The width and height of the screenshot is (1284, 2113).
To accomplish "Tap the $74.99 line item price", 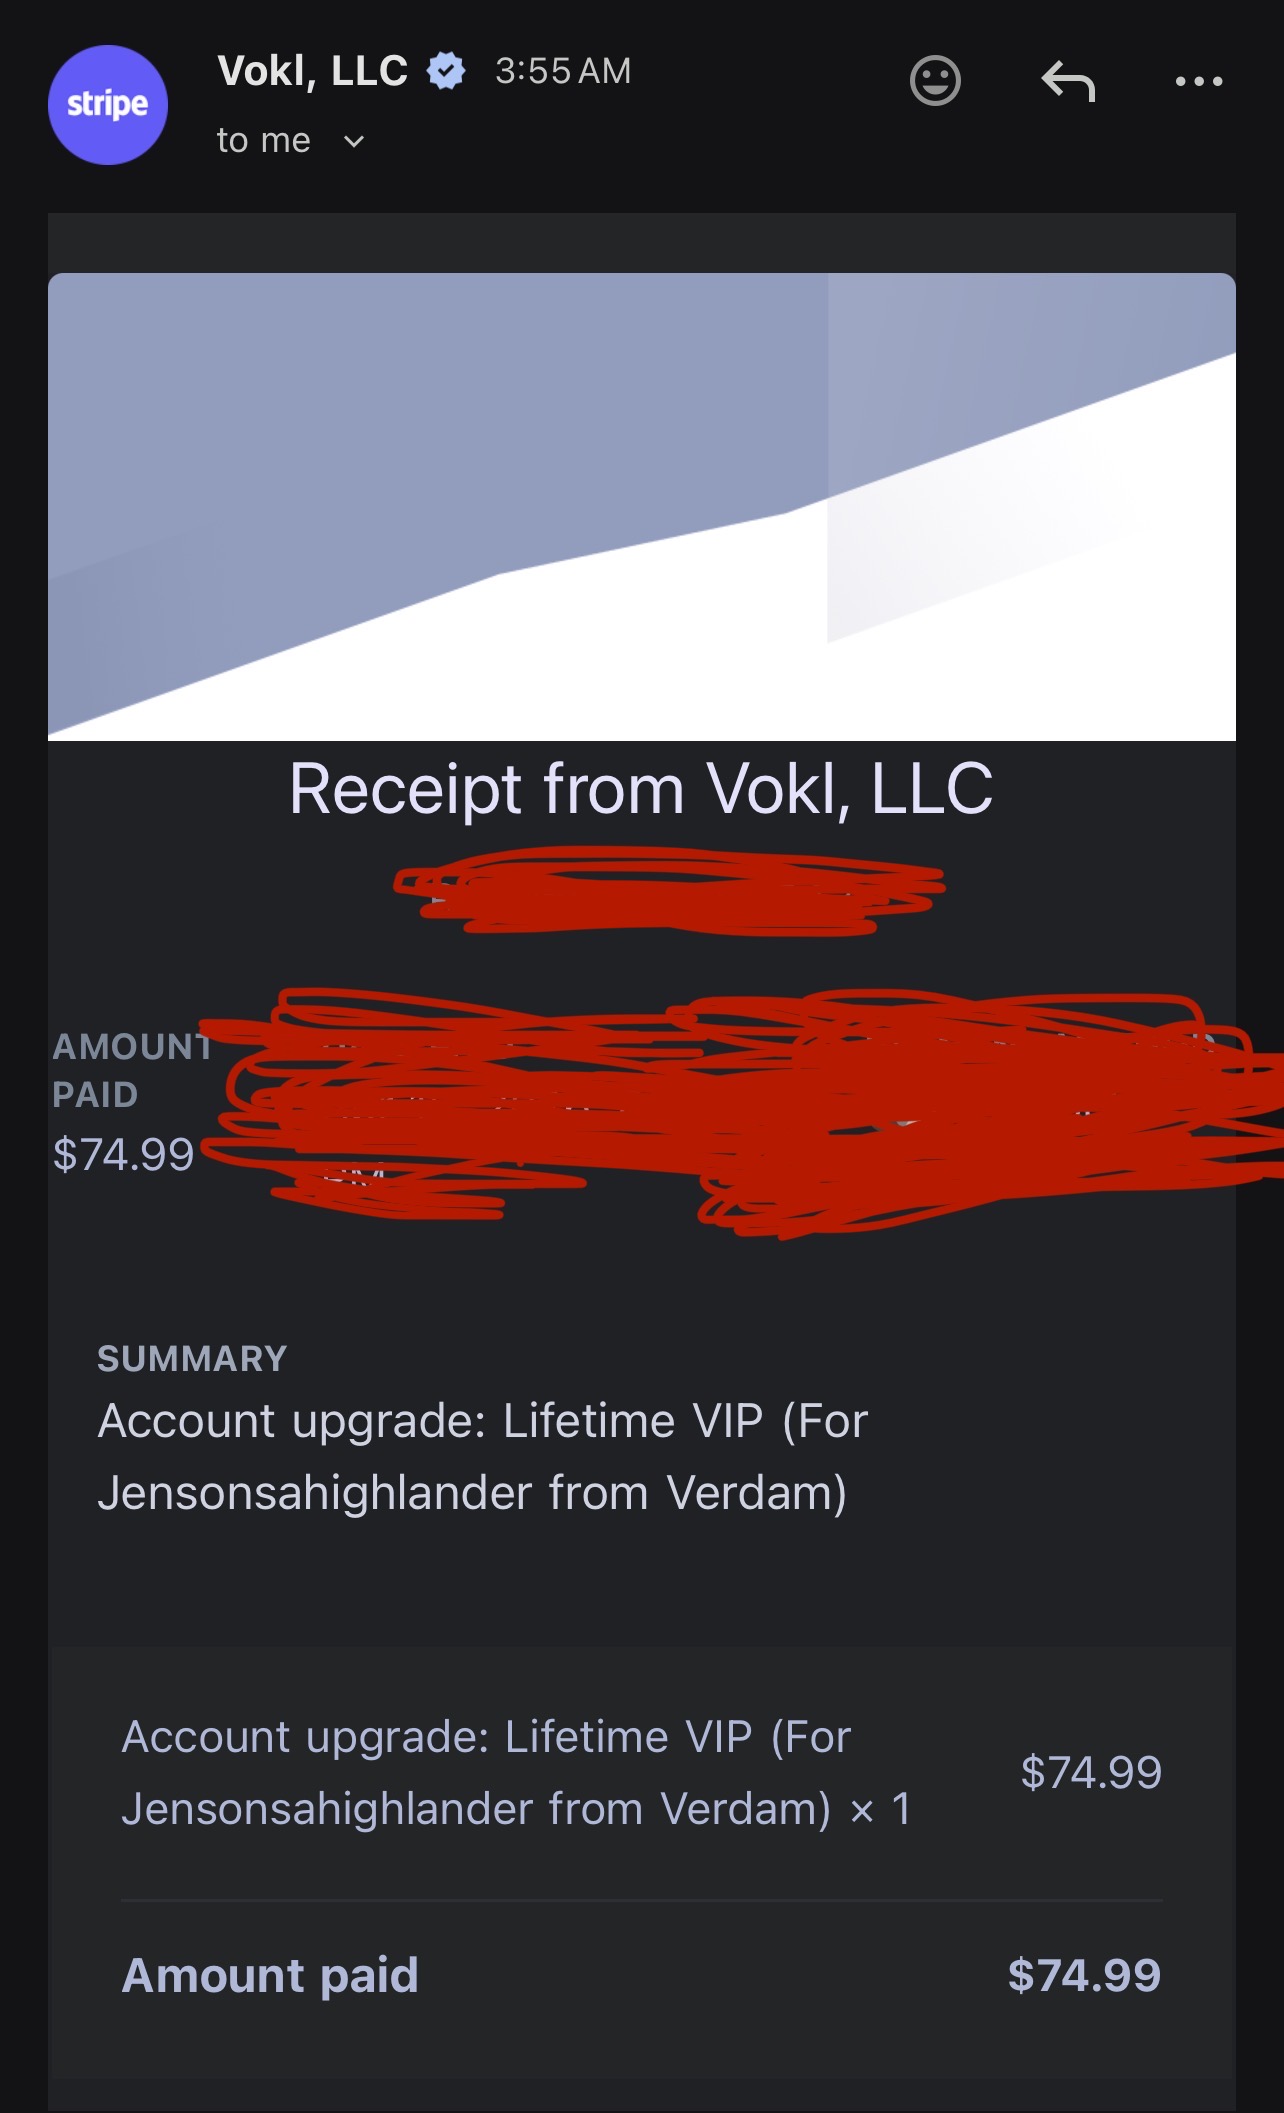I will tap(1091, 1772).
